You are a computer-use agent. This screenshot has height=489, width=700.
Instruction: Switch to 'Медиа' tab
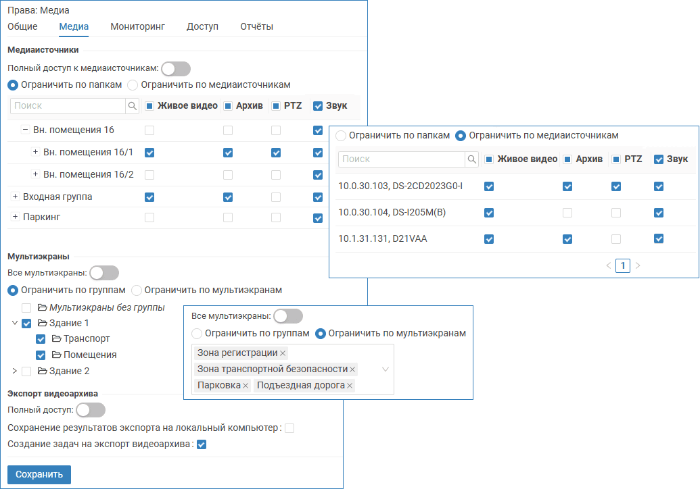(74, 27)
